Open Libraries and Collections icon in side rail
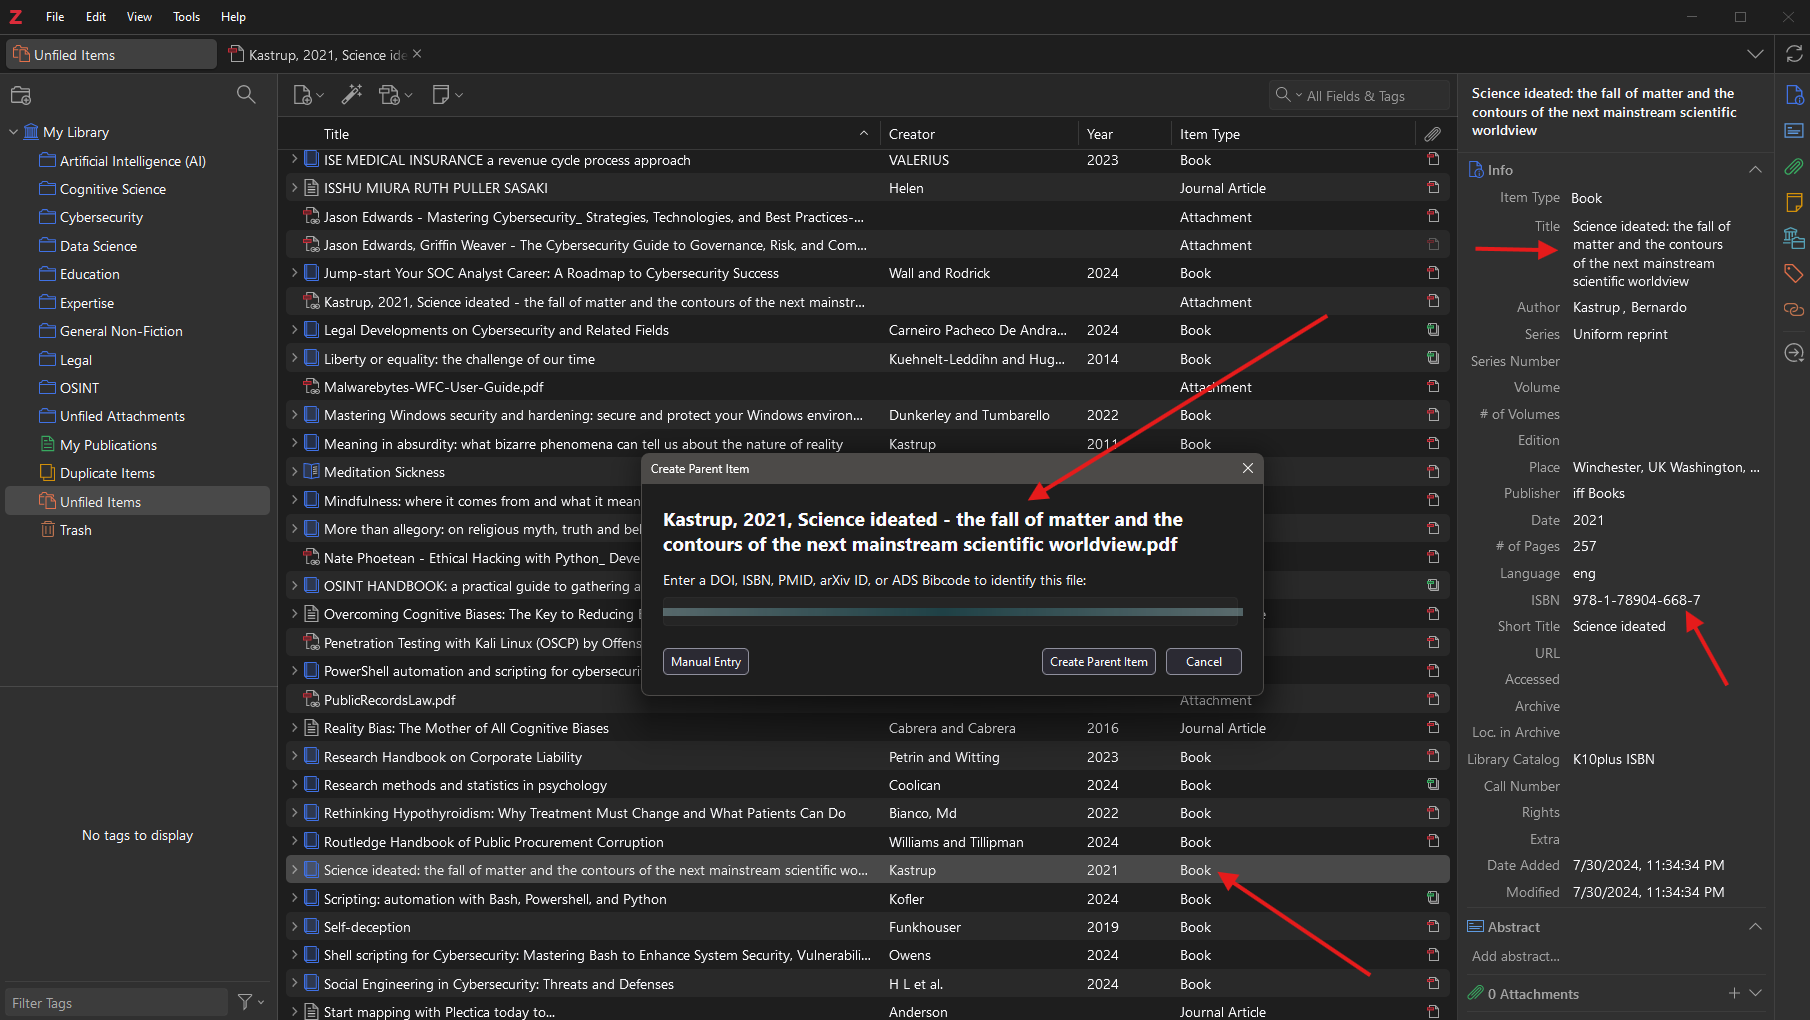 1794,238
